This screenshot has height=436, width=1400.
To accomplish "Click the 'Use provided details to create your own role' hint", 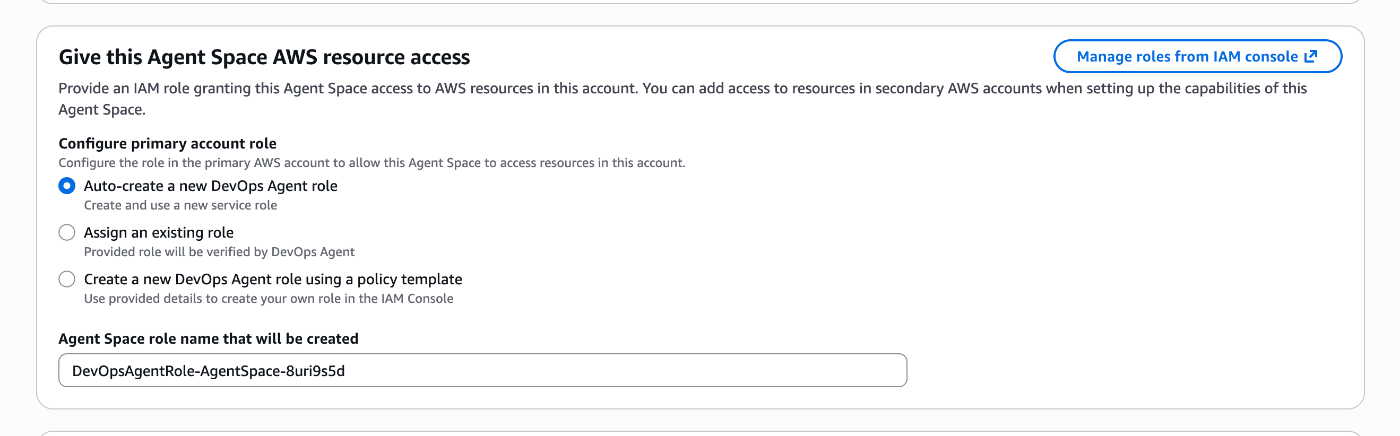I will click(x=268, y=299).
